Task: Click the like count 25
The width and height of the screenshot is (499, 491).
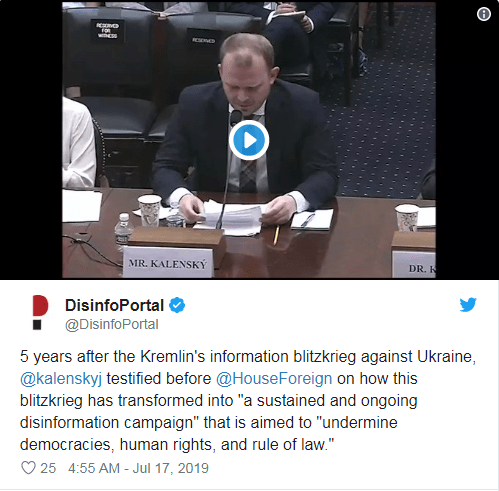Action: (48, 468)
